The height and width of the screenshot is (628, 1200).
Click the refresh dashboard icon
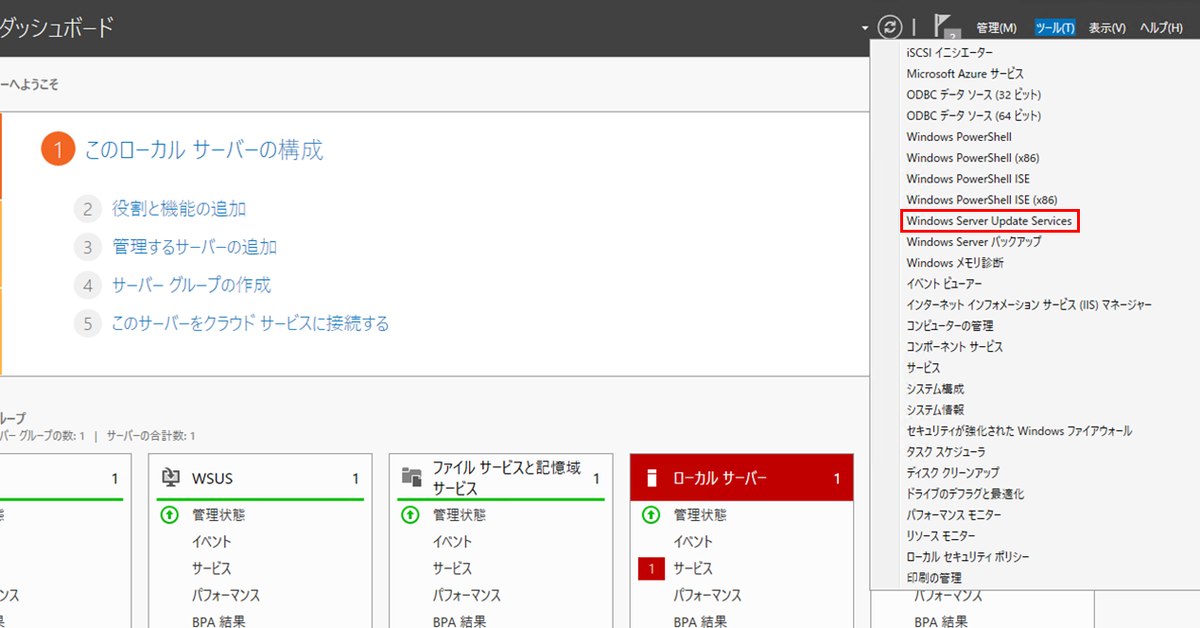tap(890, 27)
